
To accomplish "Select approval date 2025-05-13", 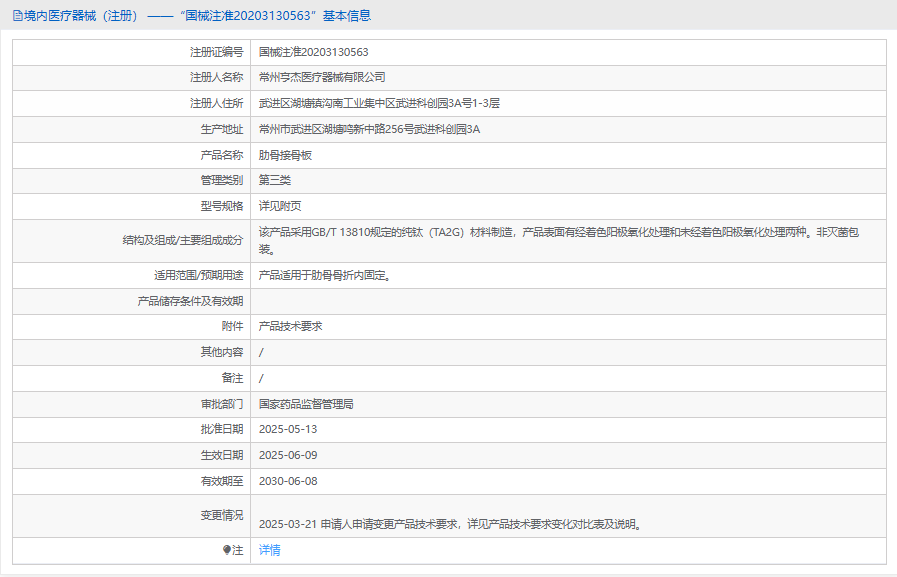I will pos(288,429).
